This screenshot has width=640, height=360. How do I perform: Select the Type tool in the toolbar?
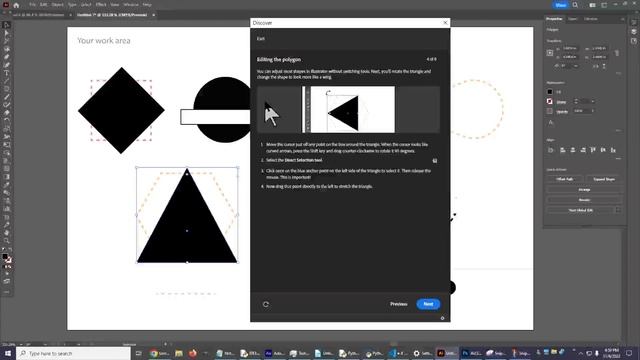click(x=6, y=73)
